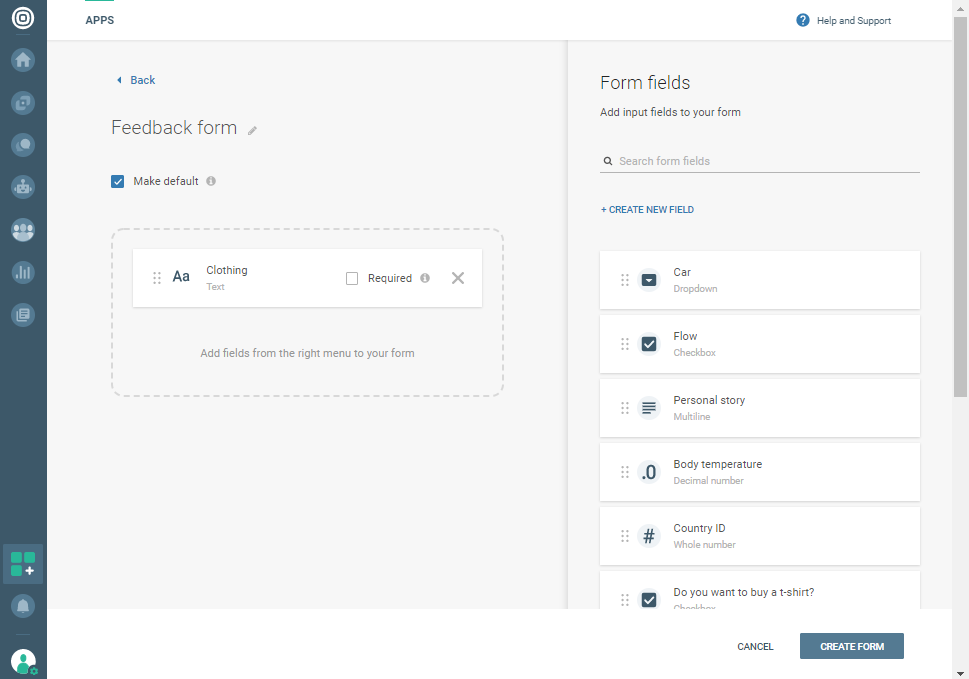The height and width of the screenshot is (679, 969).
Task: Click the pencil icon to rename form
Action: [x=253, y=130]
